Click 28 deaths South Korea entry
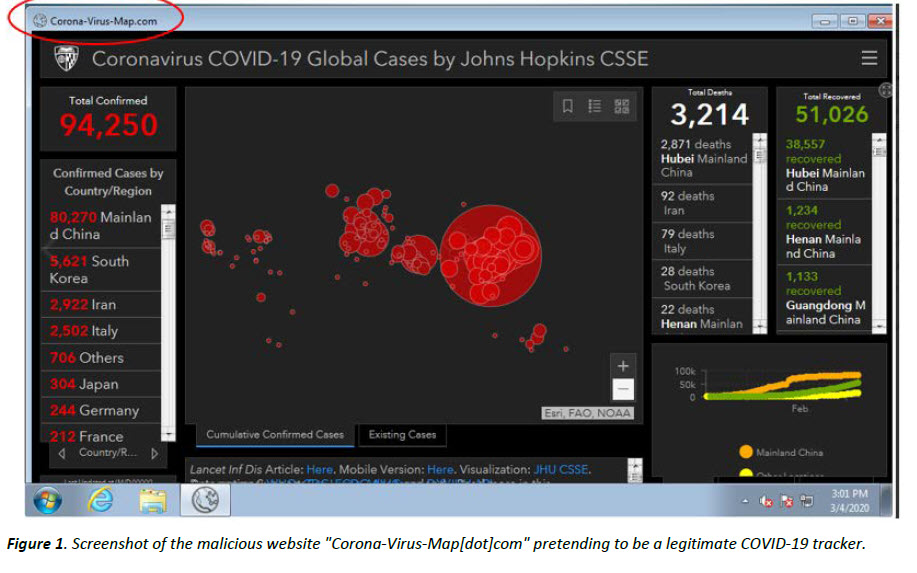Image resolution: width=917 pixels, height=573 pixels. tap(702, 279)
